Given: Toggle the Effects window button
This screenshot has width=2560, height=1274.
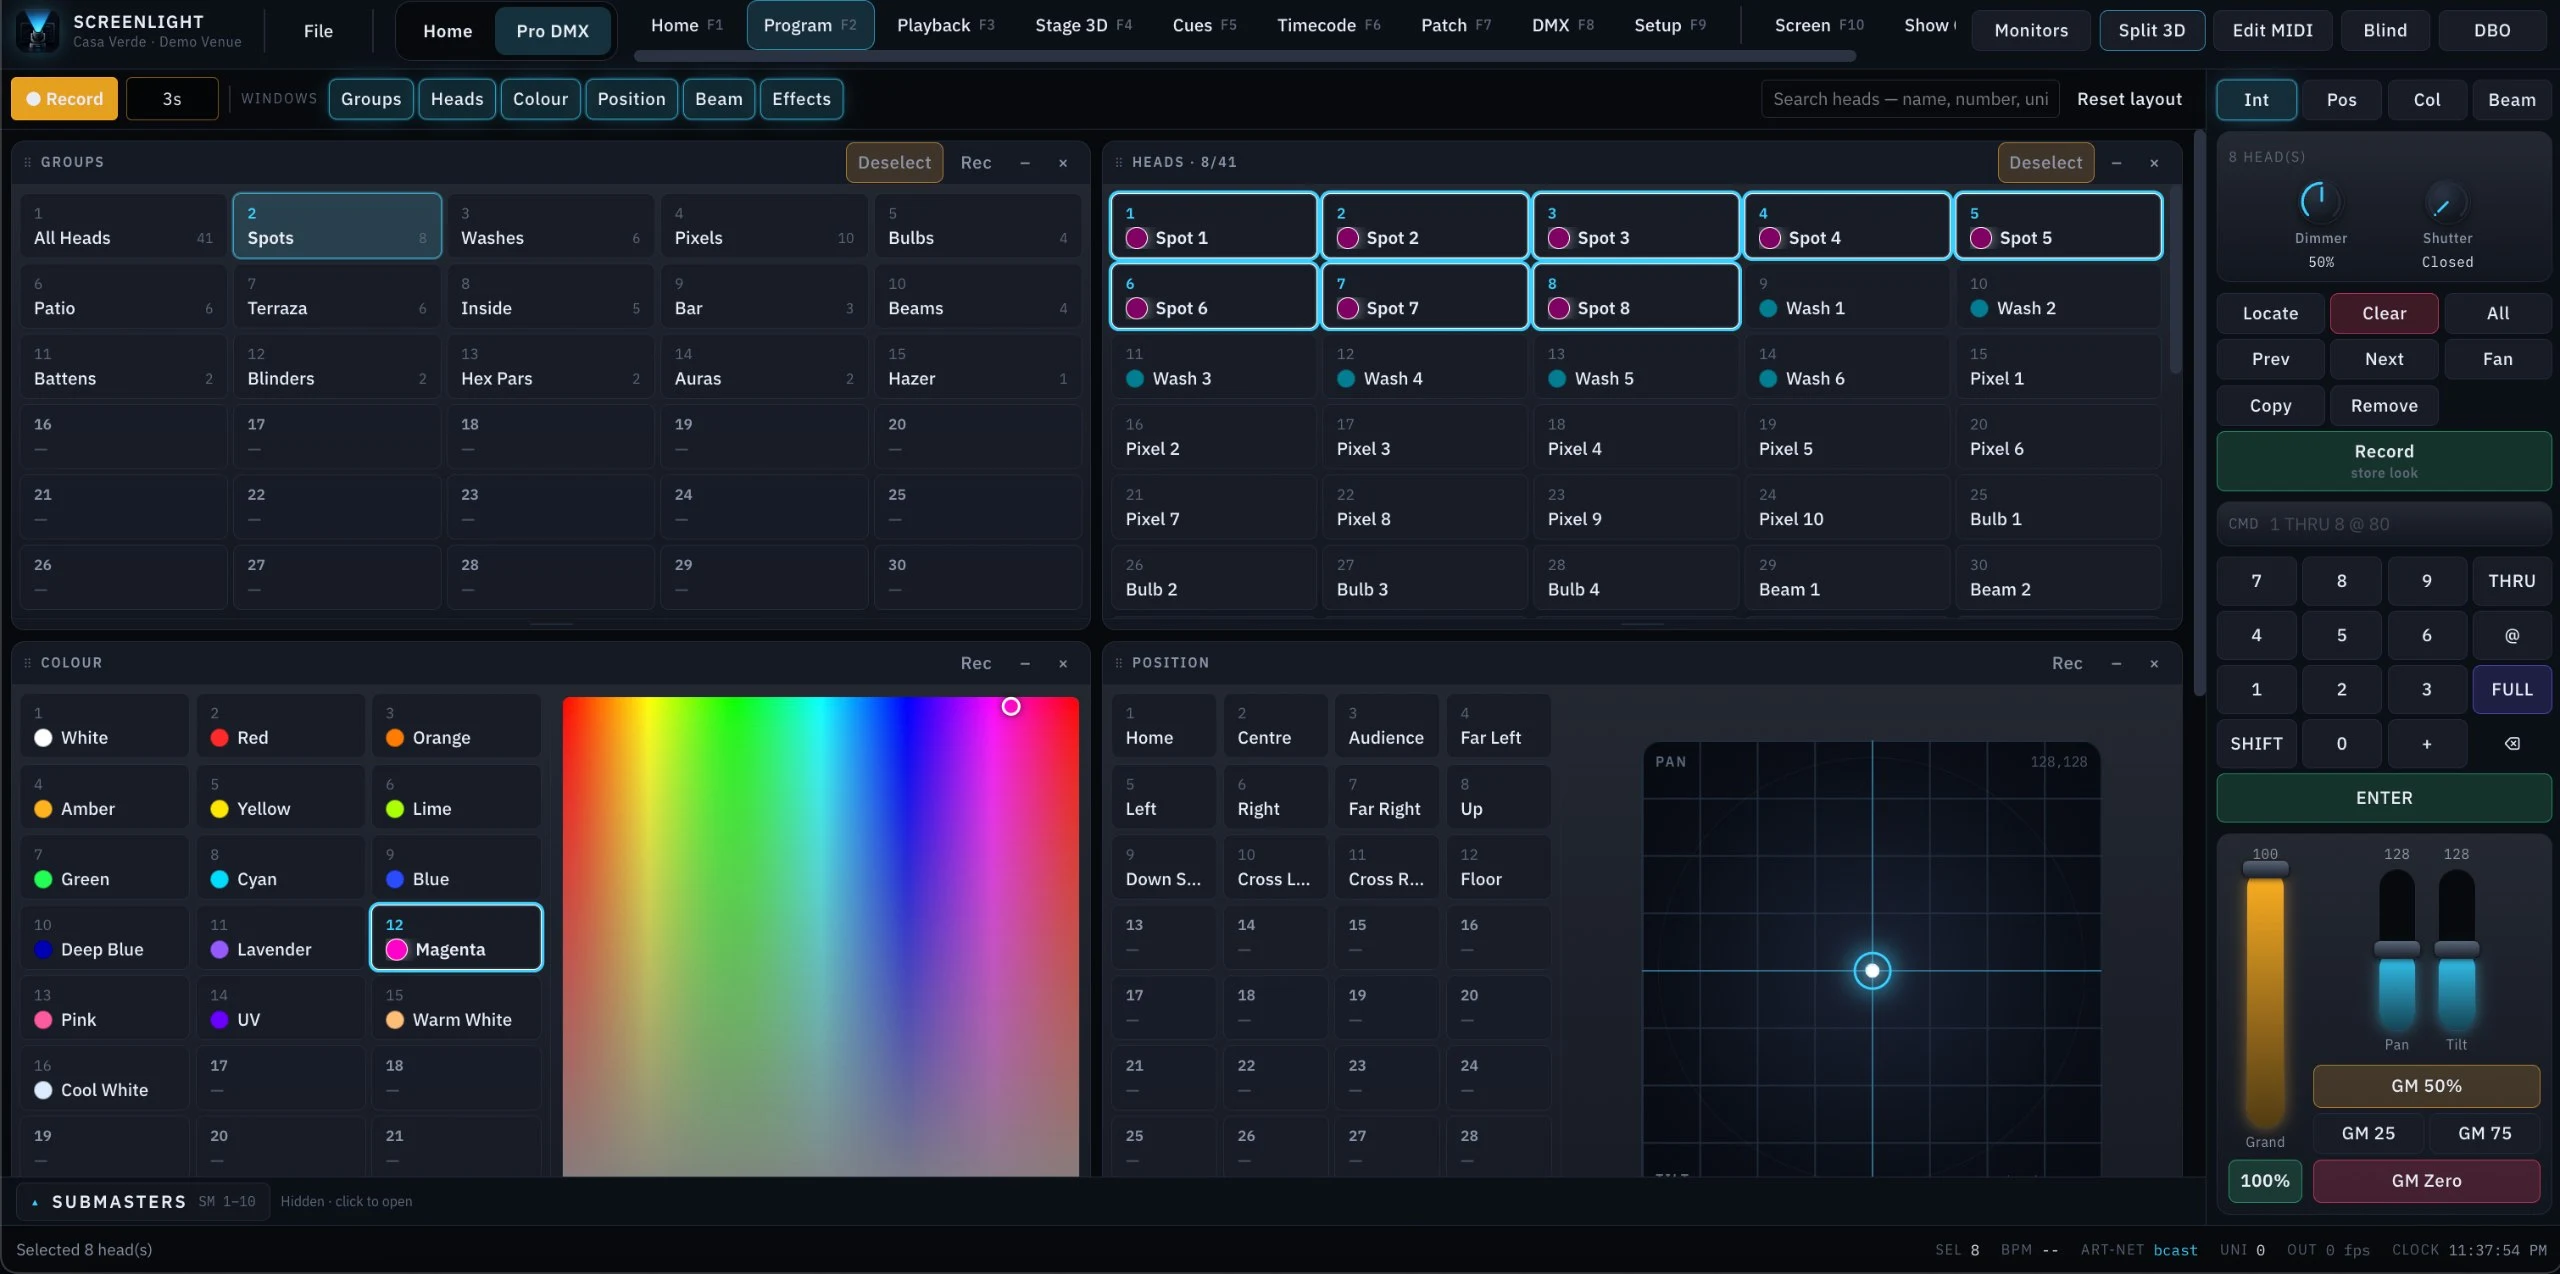Looking at the screenshot, I should click(801, 99).
